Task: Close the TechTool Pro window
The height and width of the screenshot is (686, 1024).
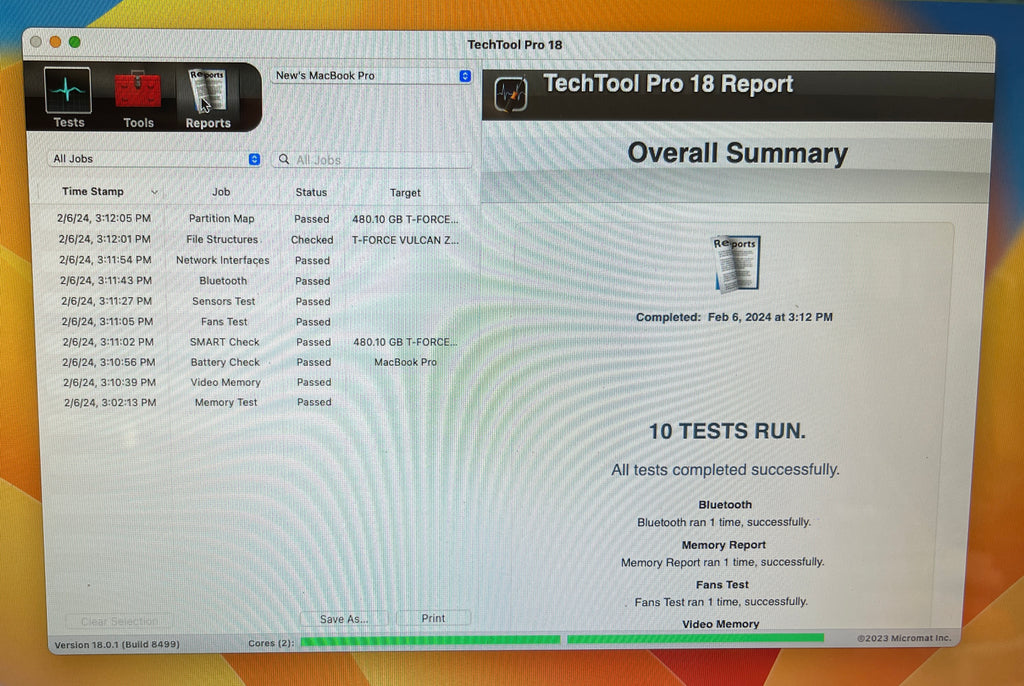Action: point(36,42)
